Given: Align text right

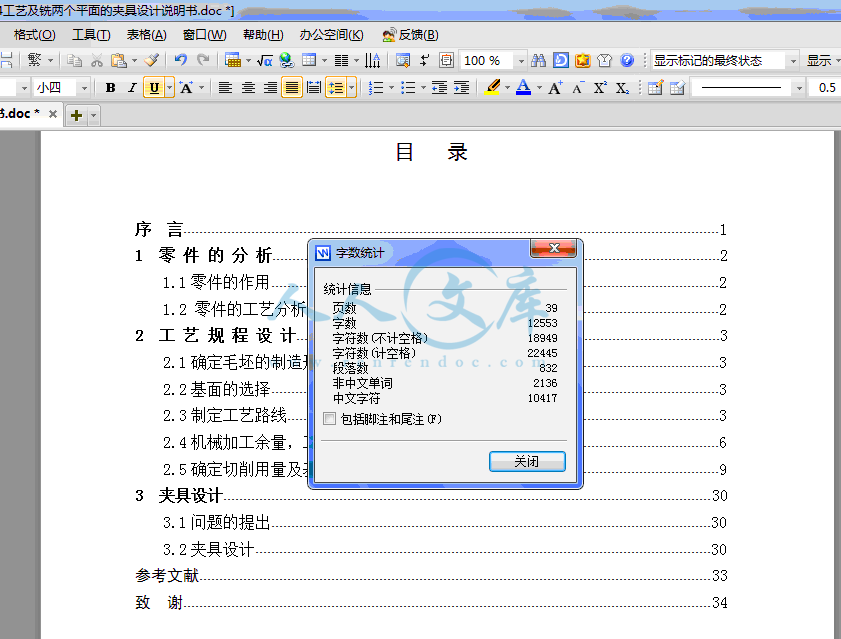Looking at the screenshot, I should click(x=270, y=87).
